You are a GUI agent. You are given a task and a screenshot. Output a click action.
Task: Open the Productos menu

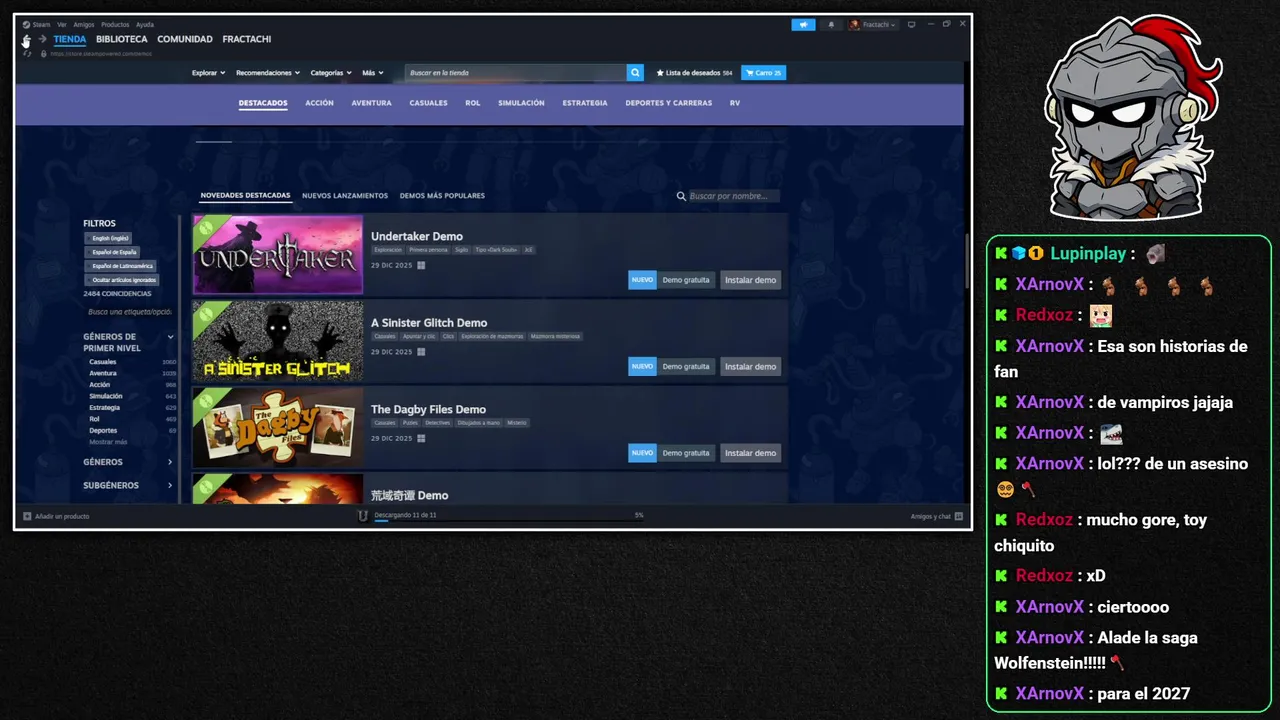click(115, 24)
